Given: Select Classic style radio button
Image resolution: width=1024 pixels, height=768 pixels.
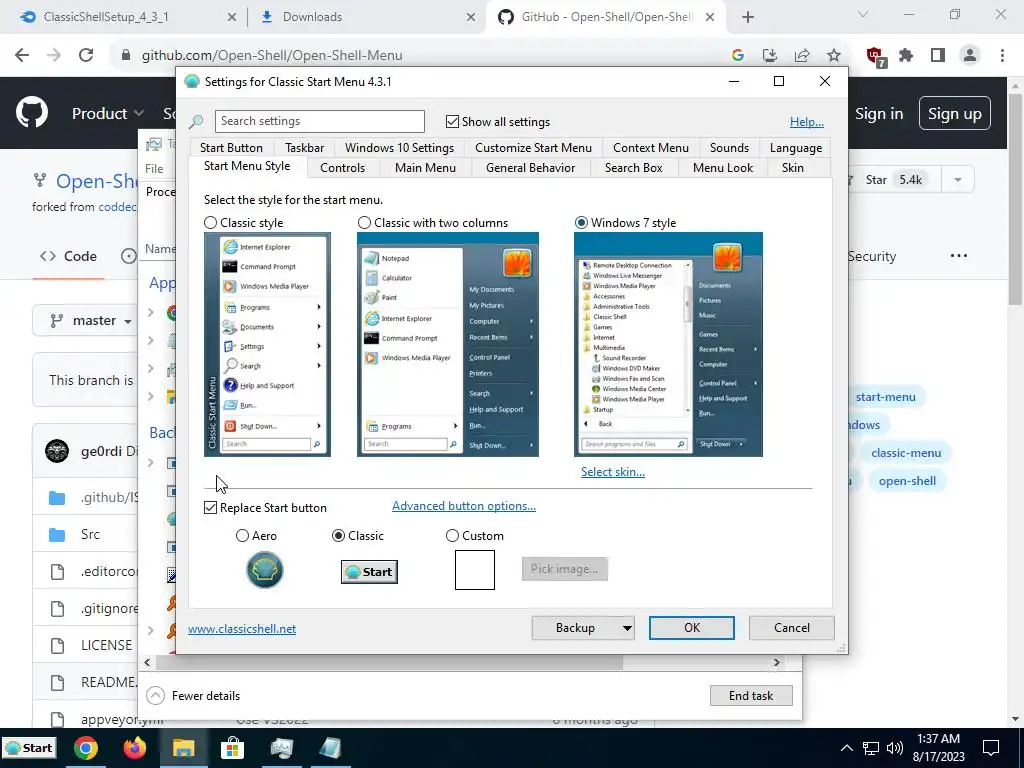Looking at the screenshot, I should point(210,223).
